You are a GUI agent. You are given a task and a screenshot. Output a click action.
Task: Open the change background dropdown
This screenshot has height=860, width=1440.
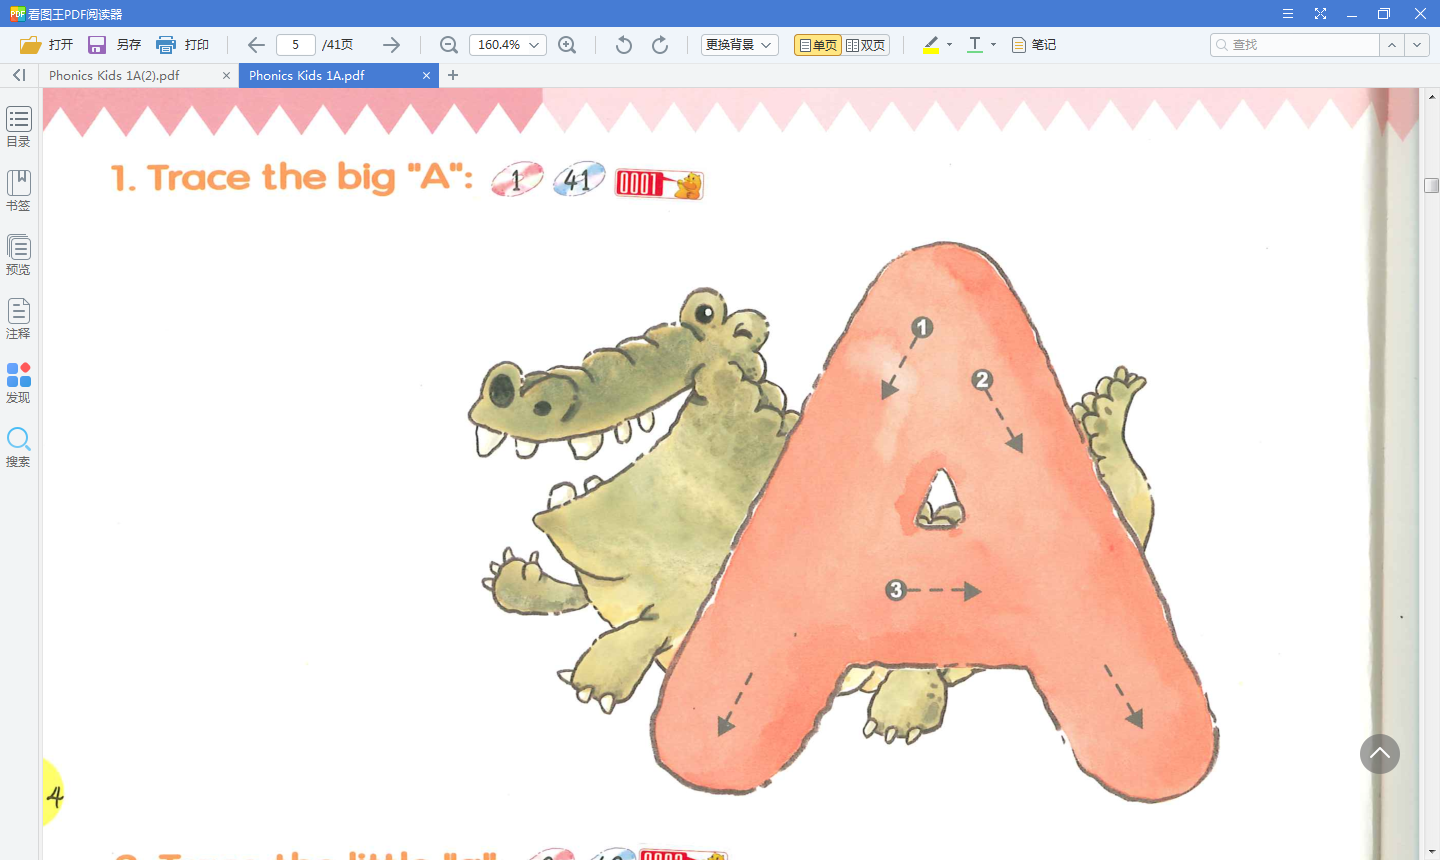(739, 45)
